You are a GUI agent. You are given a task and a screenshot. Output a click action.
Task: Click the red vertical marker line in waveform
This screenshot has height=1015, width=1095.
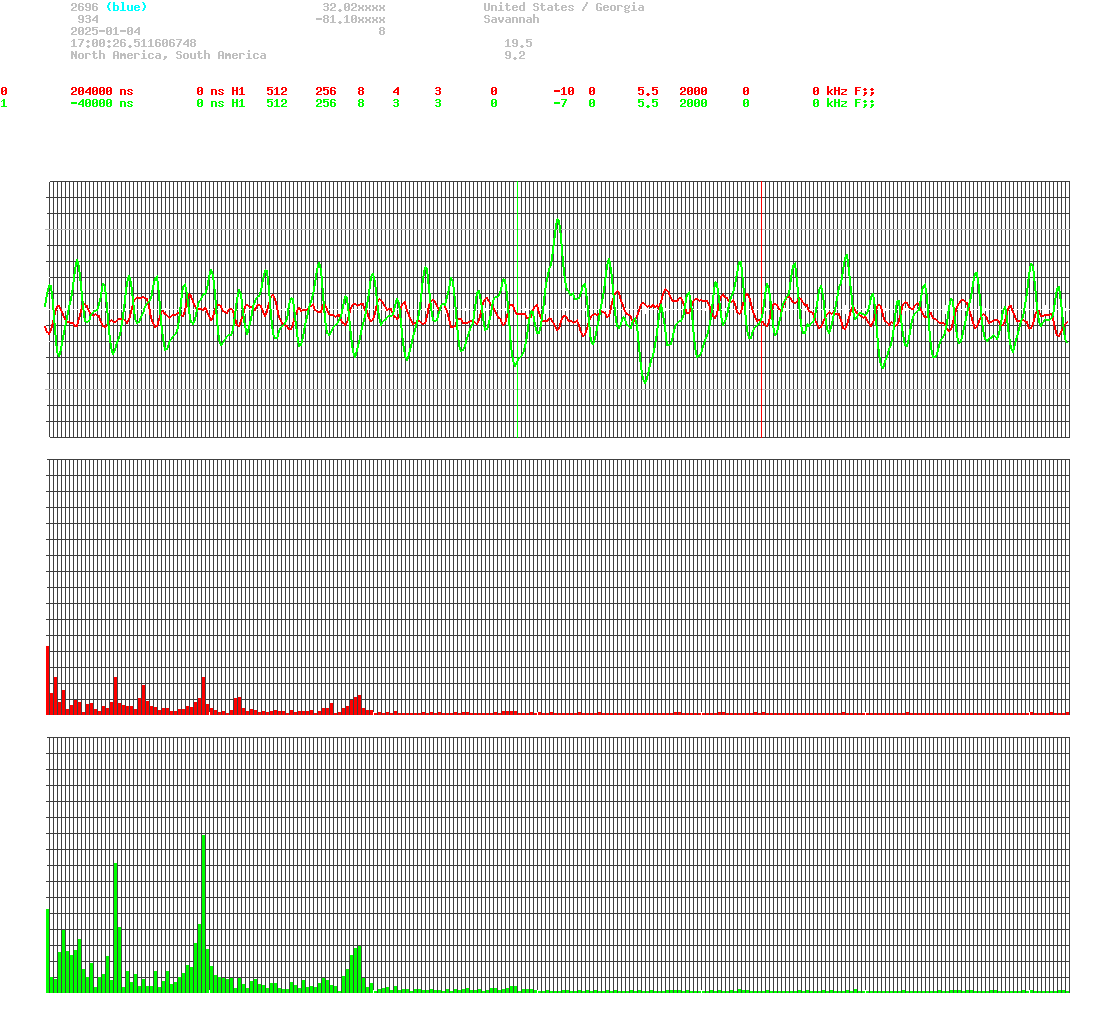coord(761,309)
